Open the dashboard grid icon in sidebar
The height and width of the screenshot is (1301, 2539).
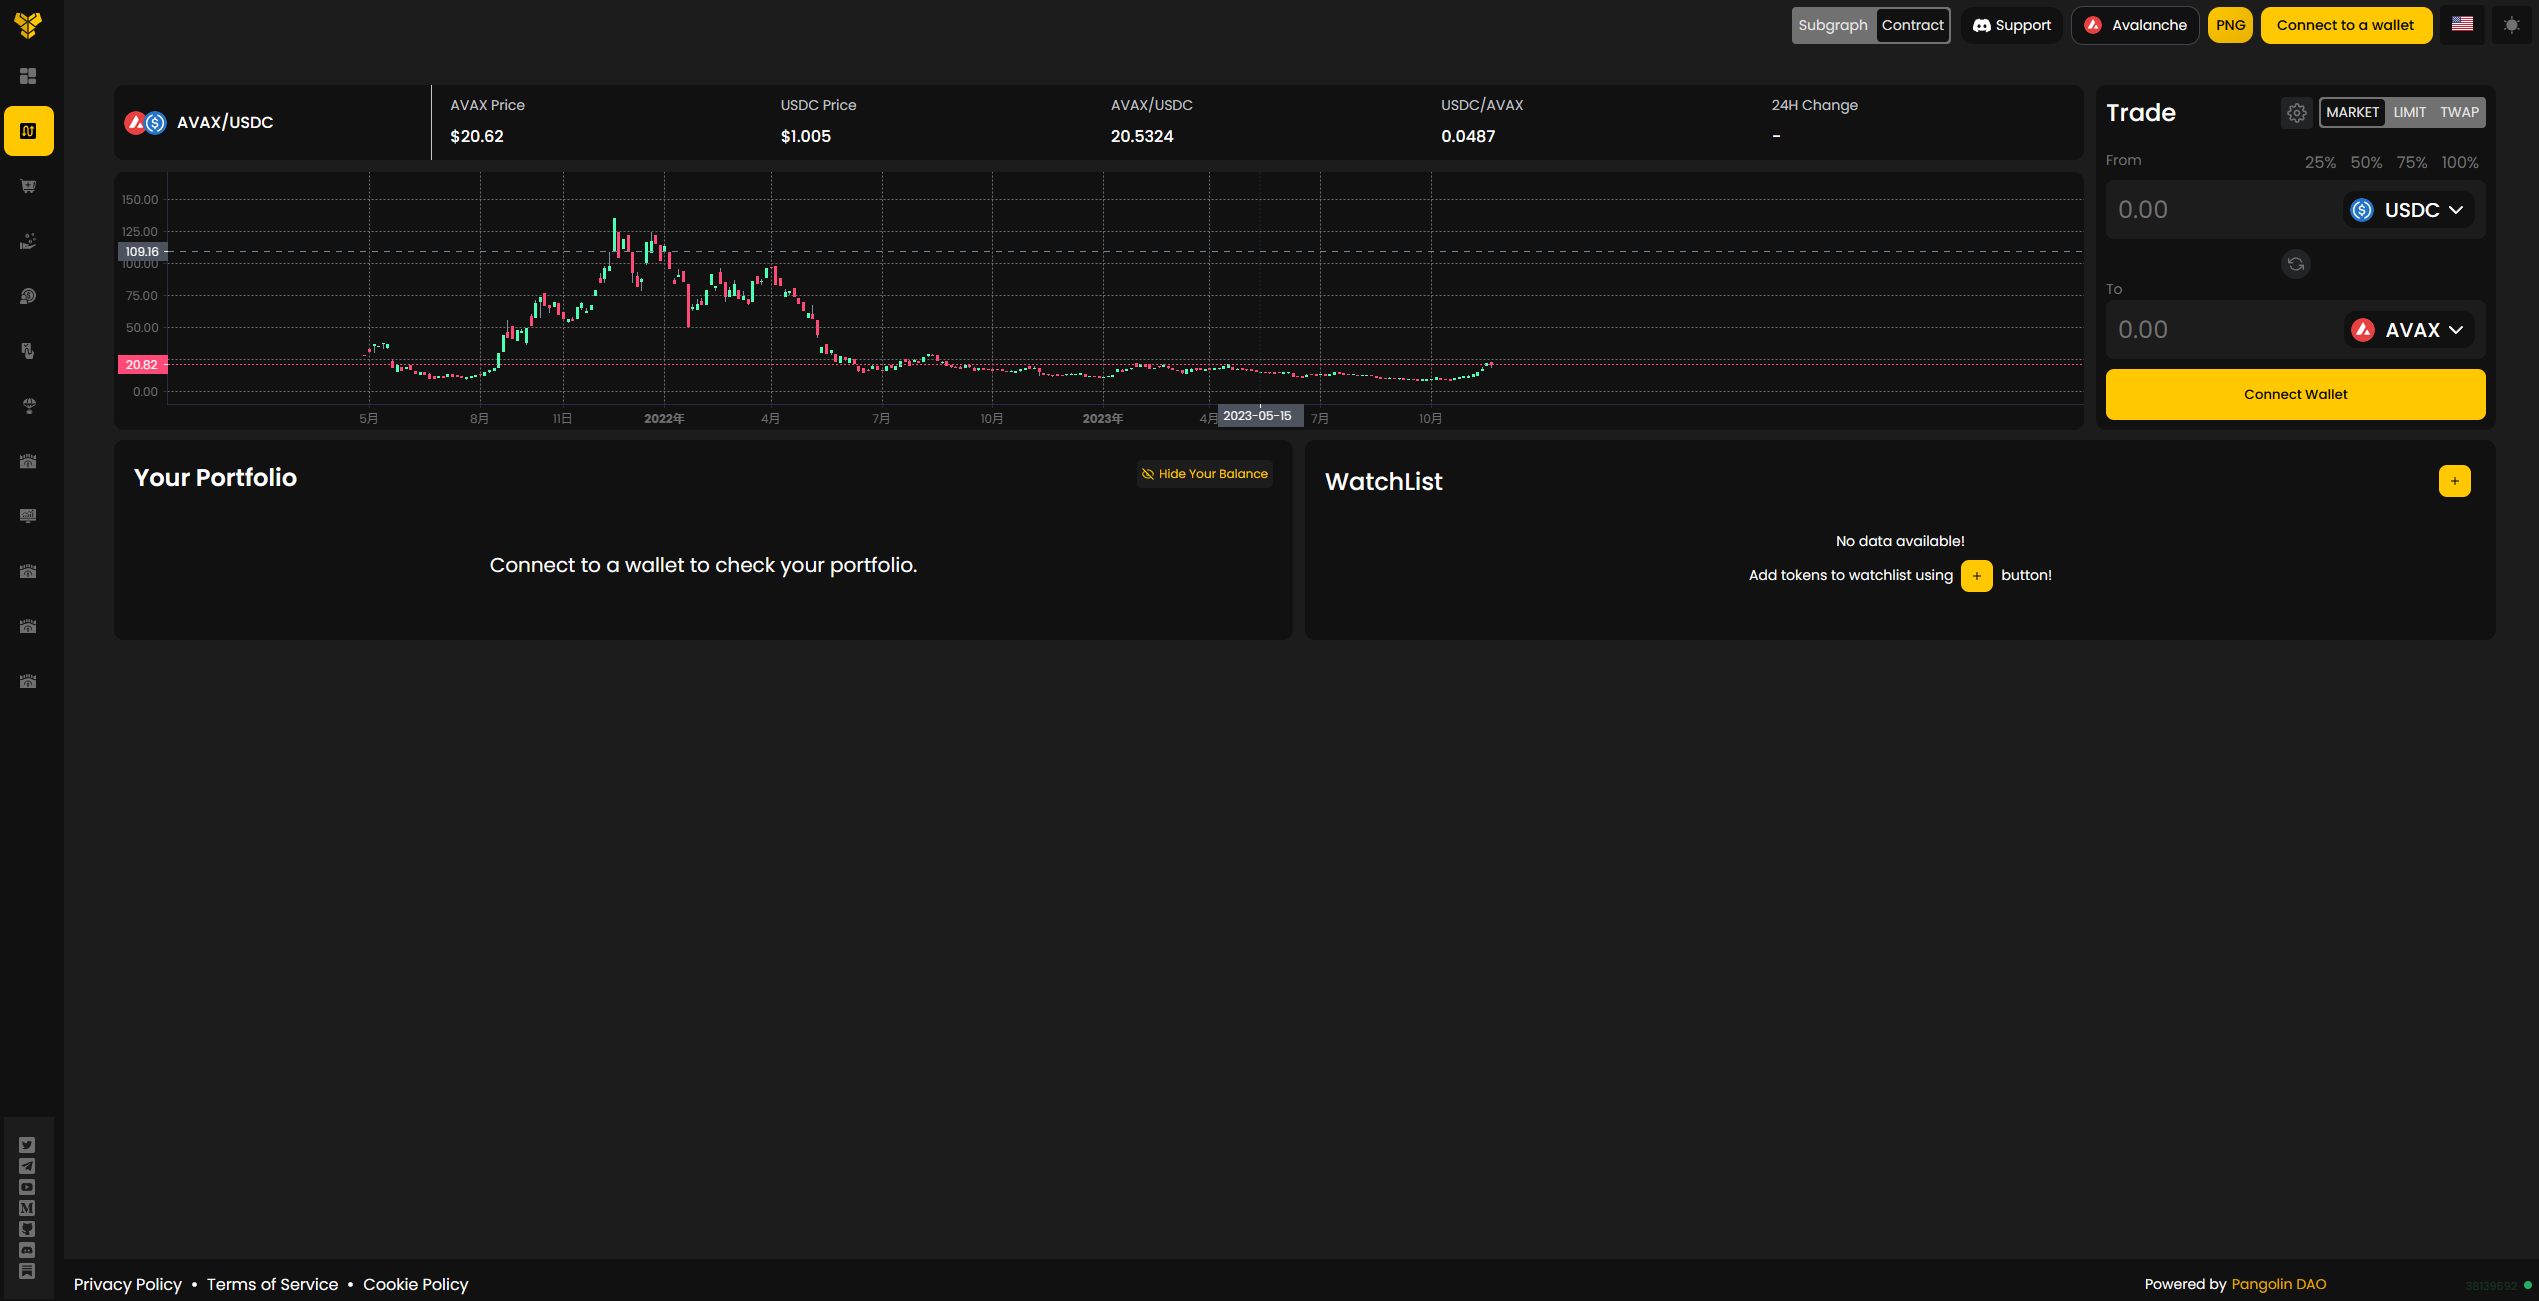coord(28,76)
